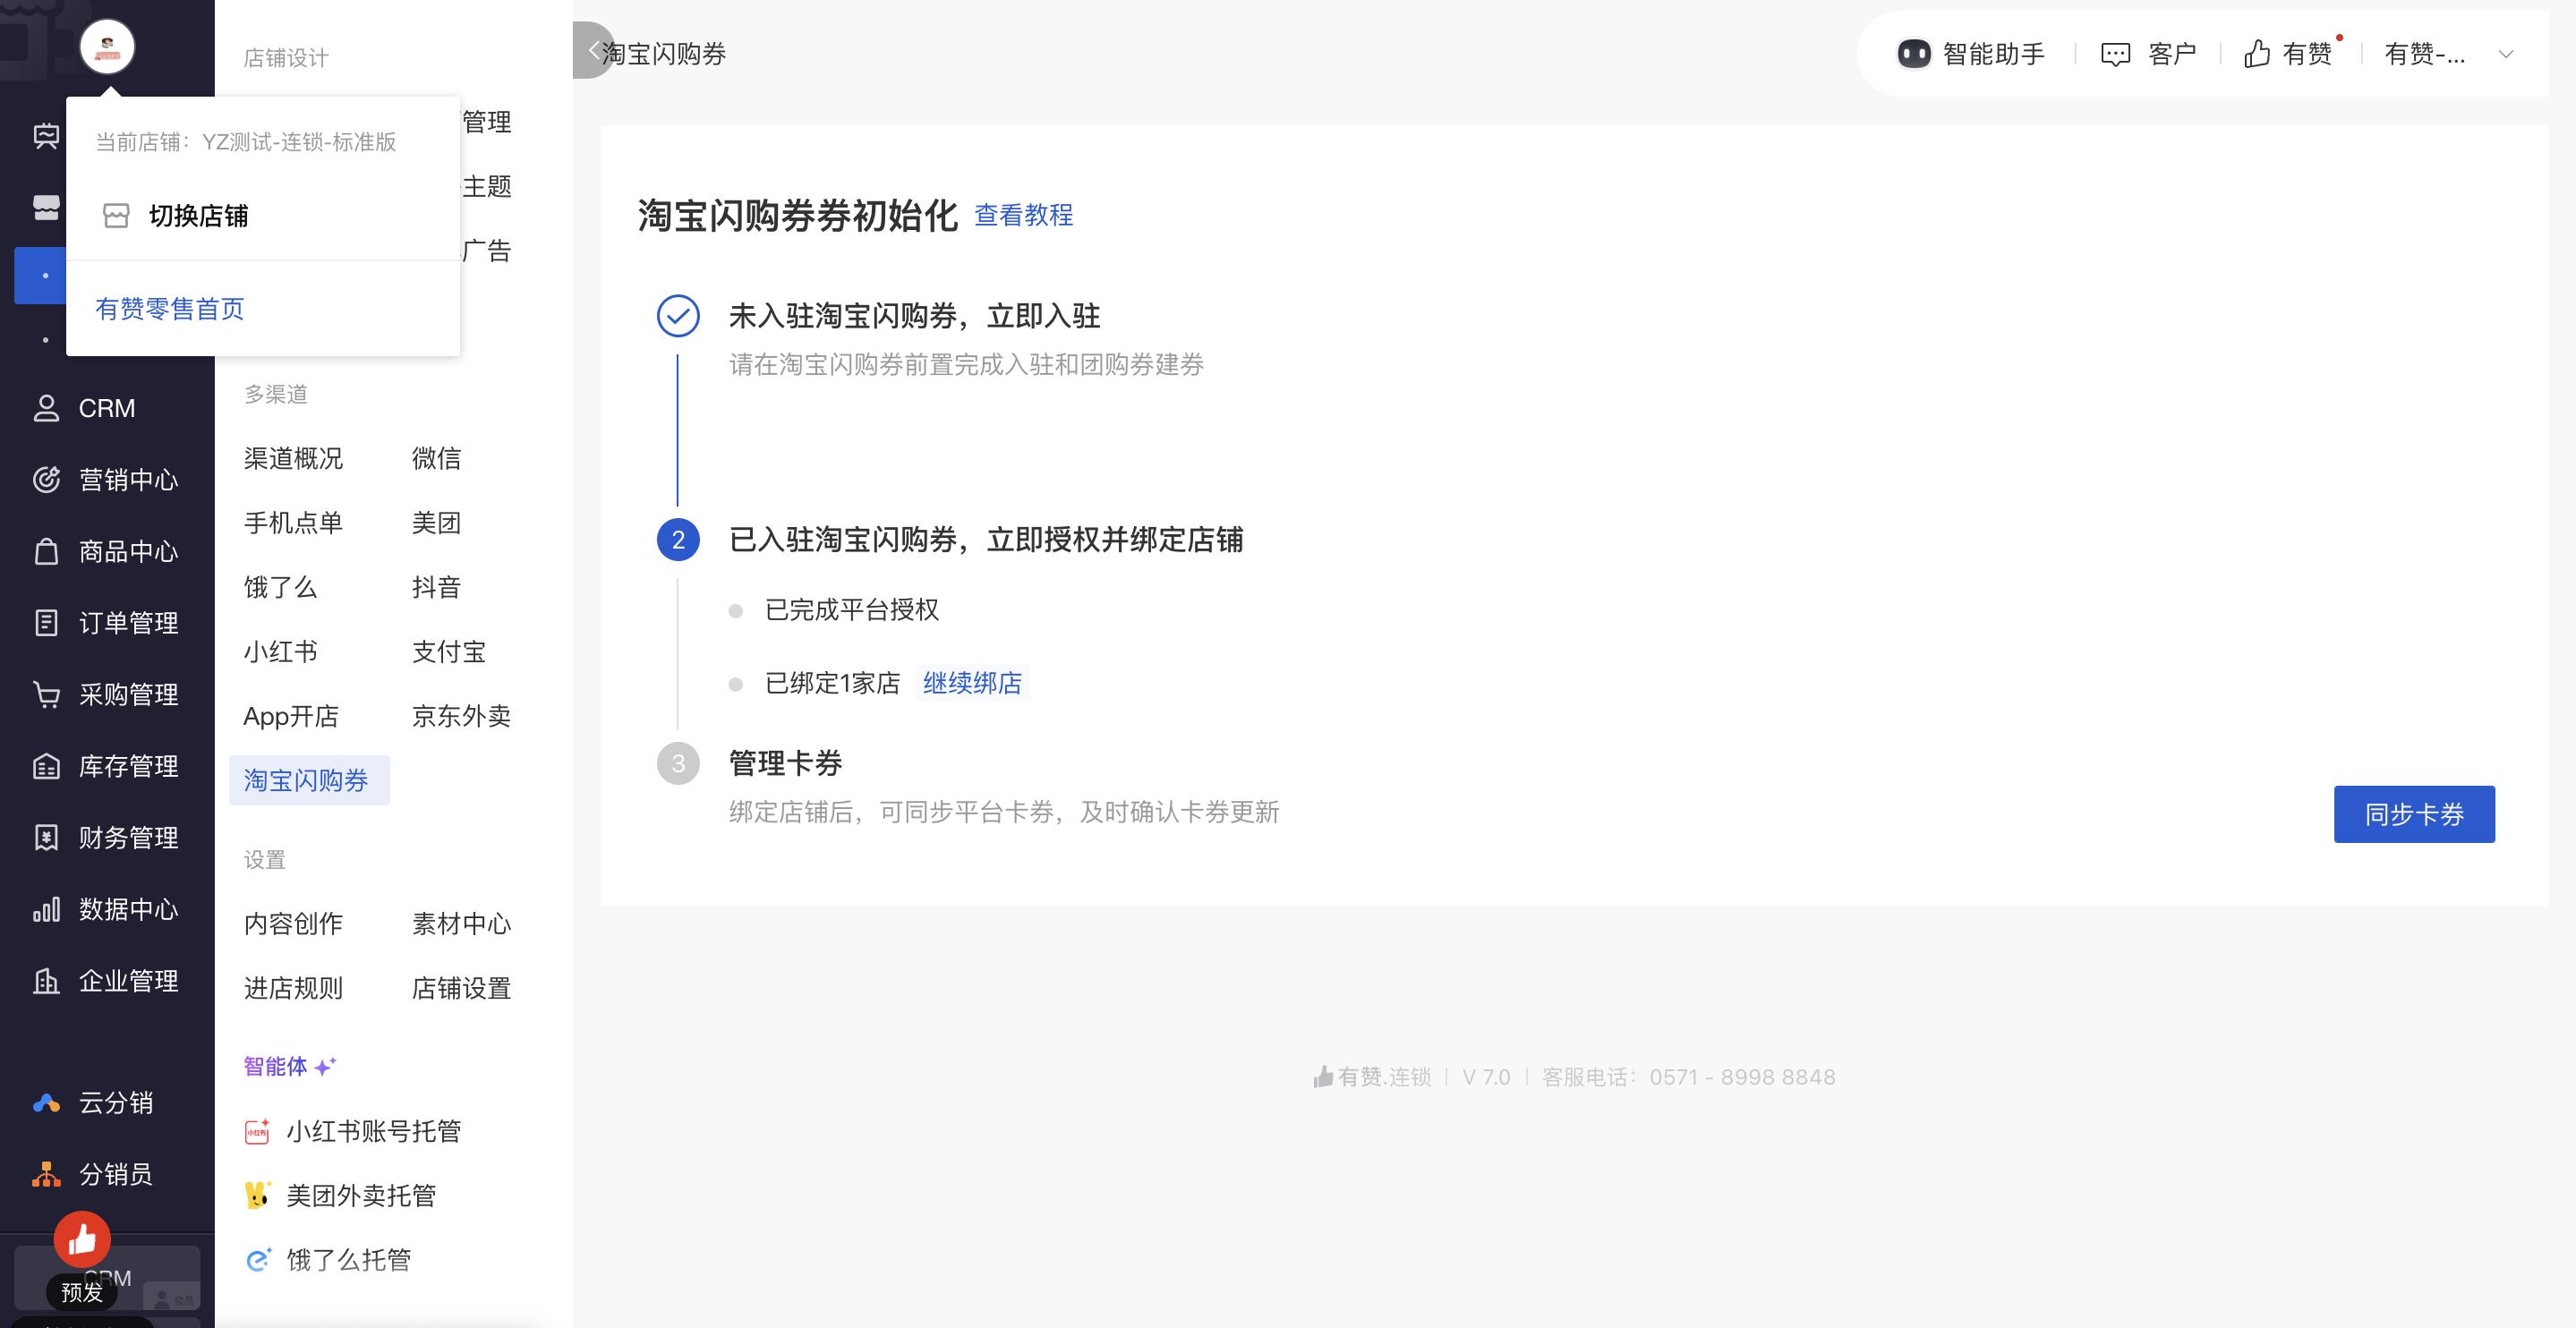Click the checkmark circle for step one
Screen dimensions: 2576x1328
click(678, 316)
